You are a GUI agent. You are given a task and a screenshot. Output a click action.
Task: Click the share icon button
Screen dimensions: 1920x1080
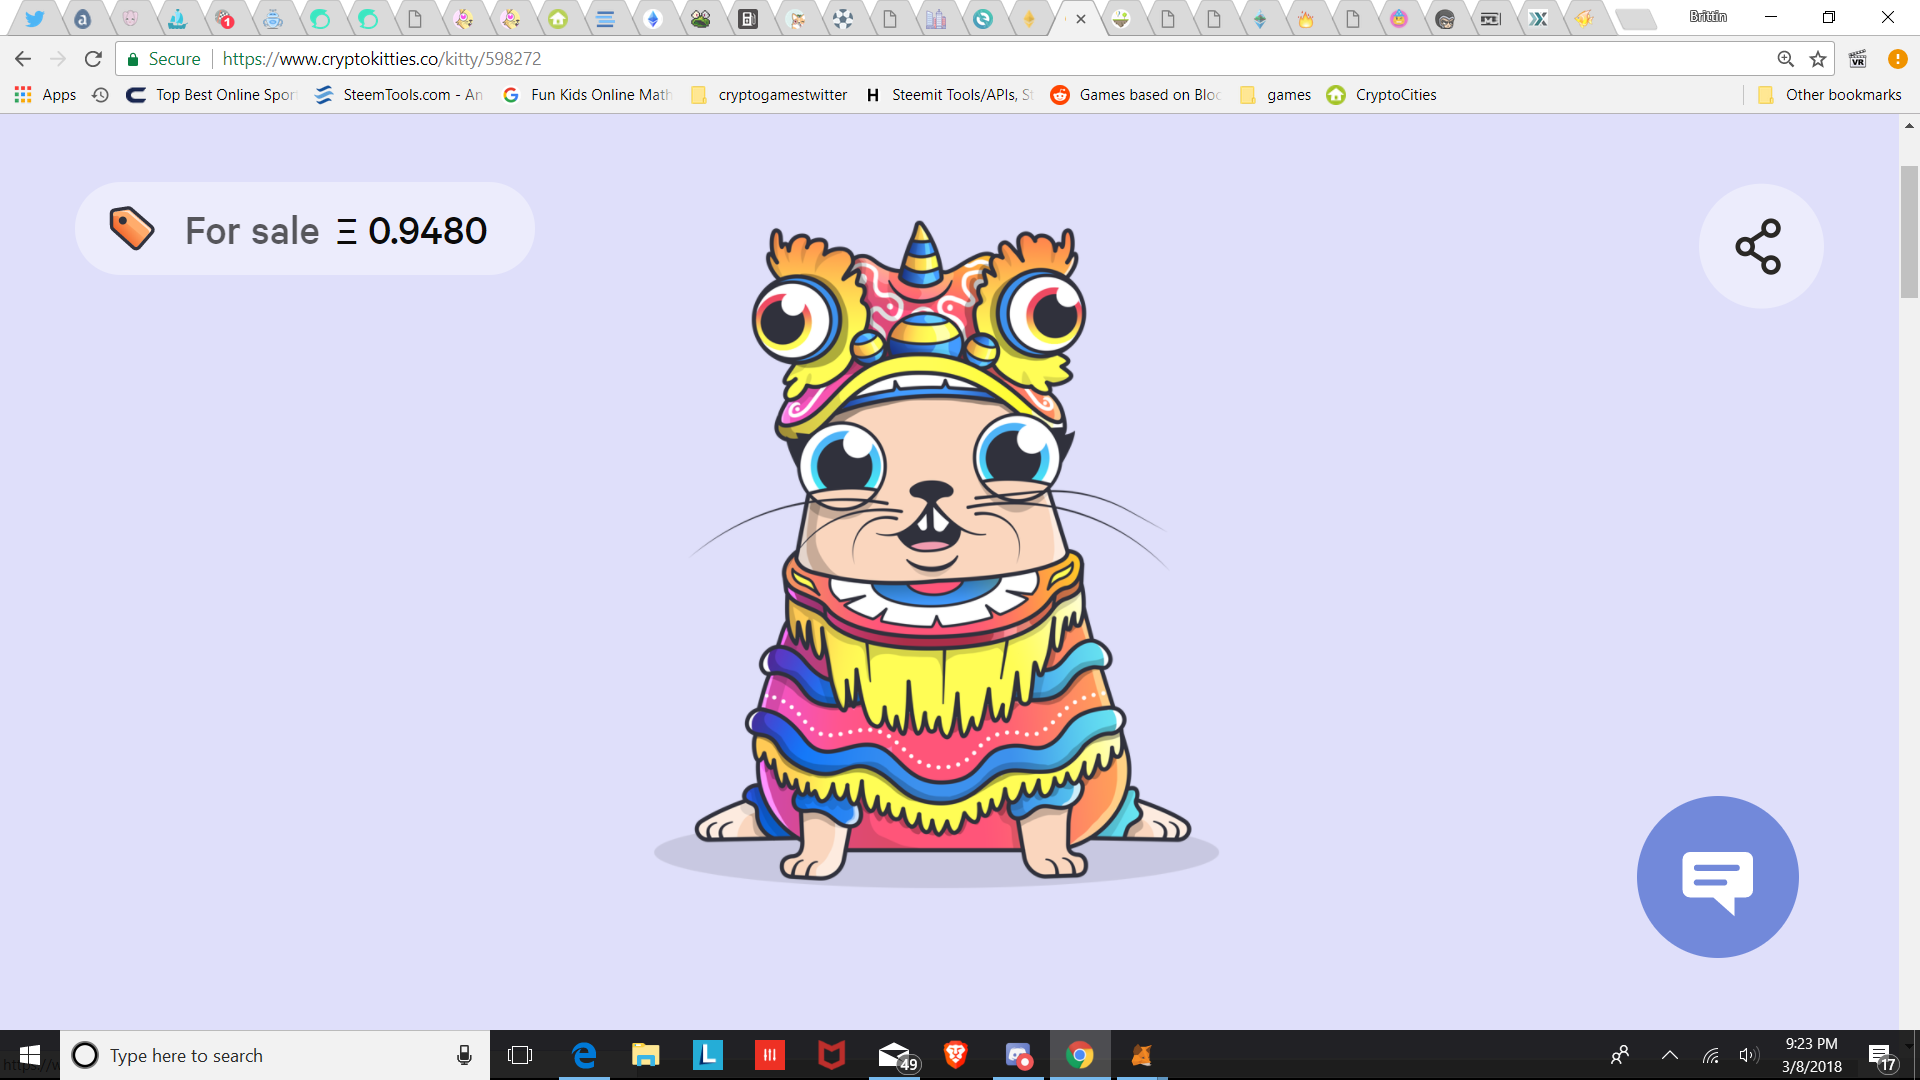[x=1760, y=246]
